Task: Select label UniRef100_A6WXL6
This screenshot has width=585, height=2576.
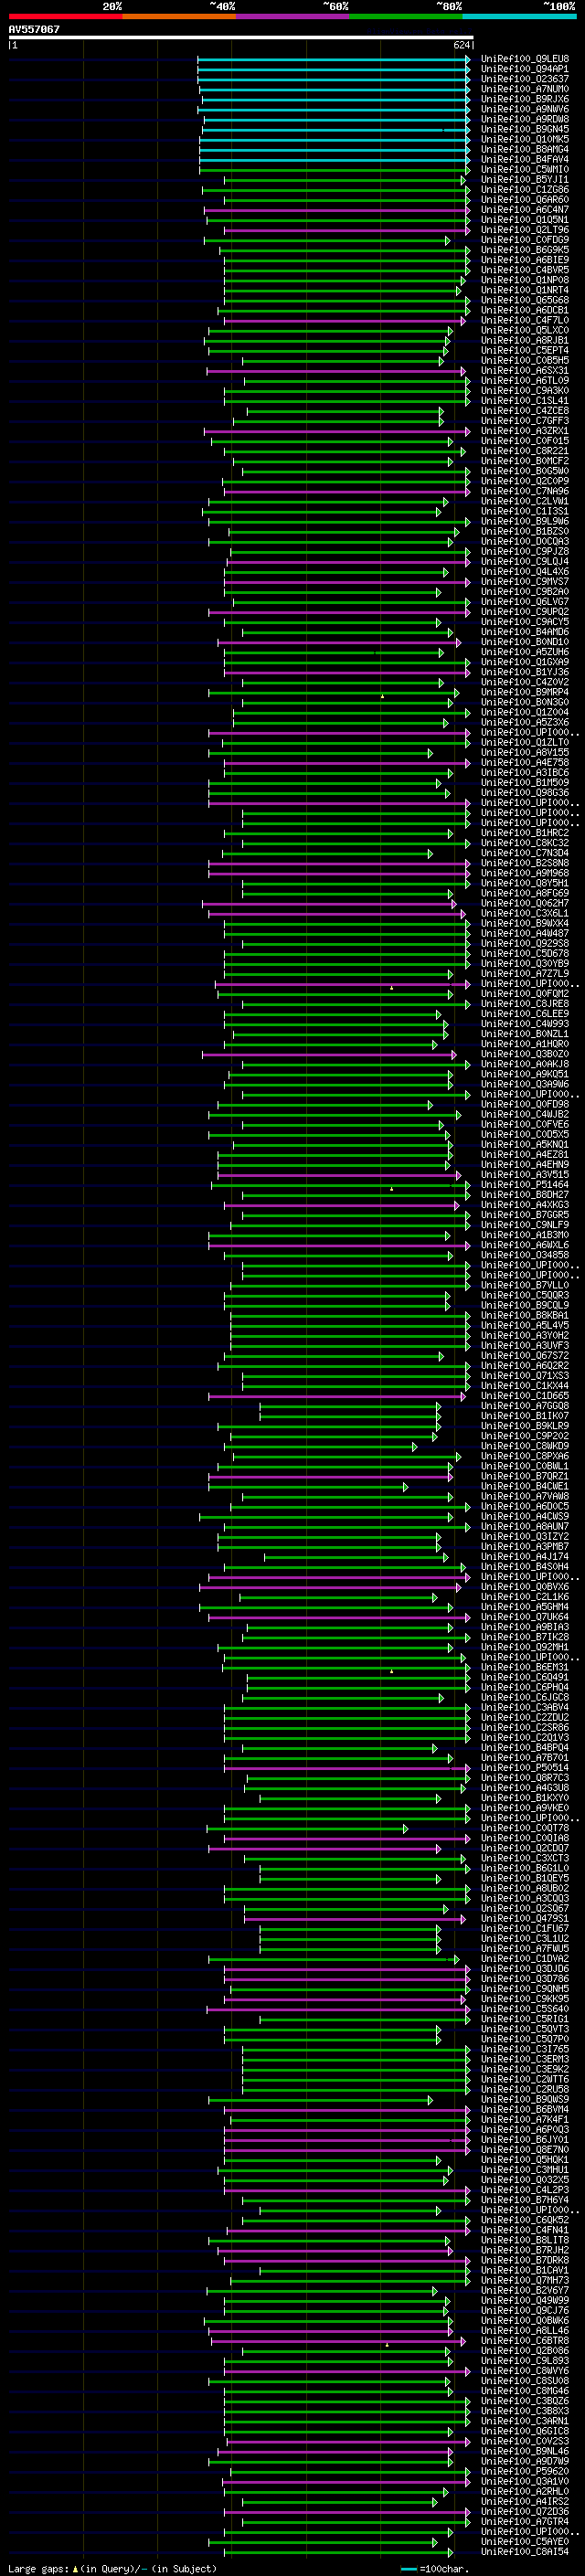Action: click(x=525, y=1245)
